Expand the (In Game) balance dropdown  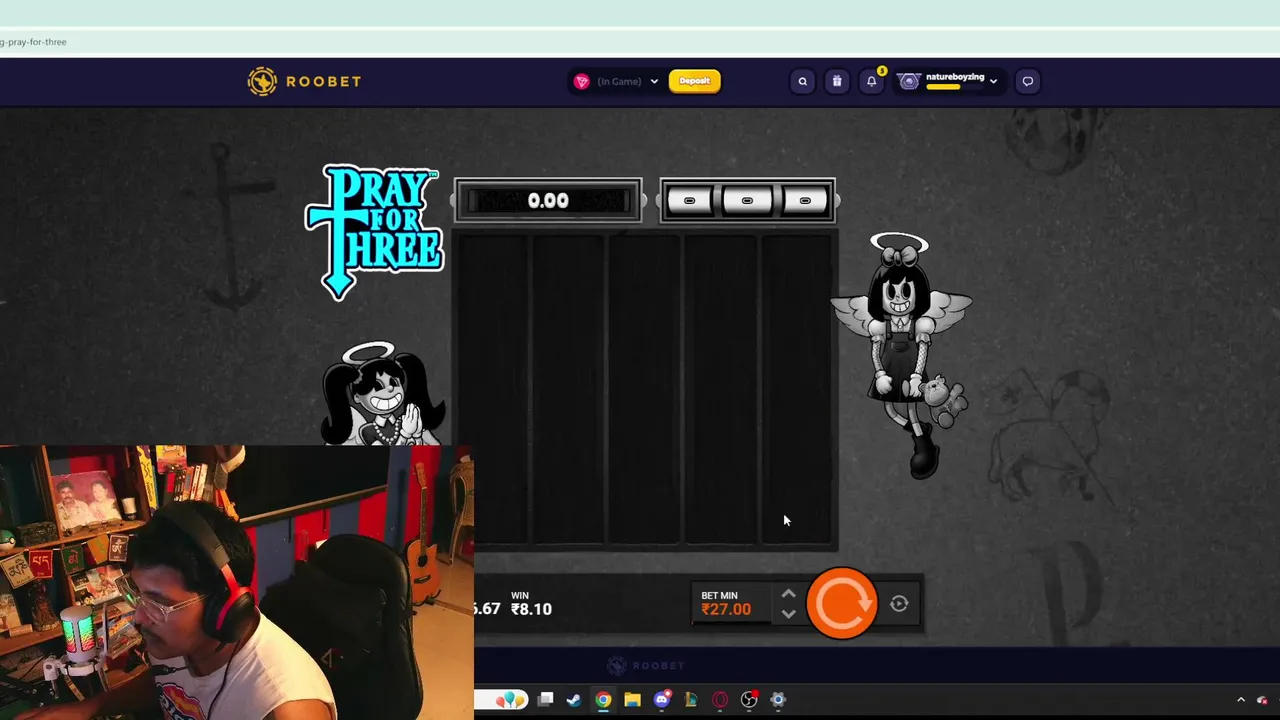[x=654, y=82]
